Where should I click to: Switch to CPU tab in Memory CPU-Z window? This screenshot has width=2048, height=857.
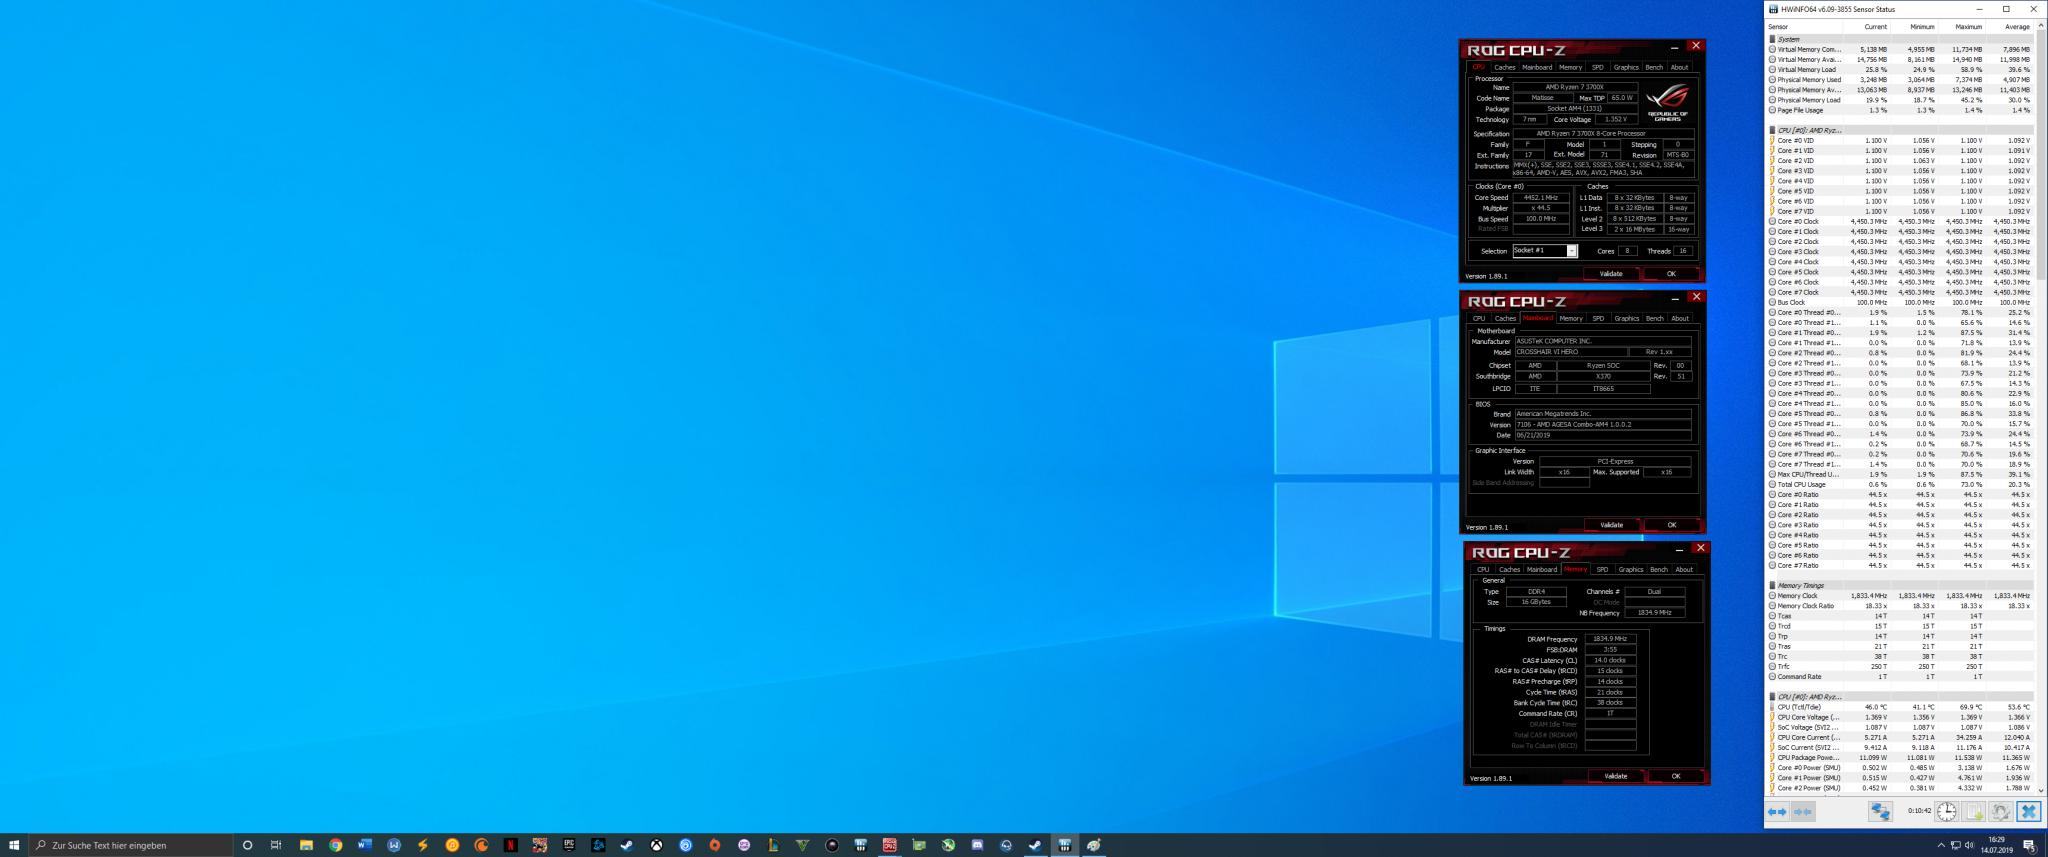point(1483,570)
